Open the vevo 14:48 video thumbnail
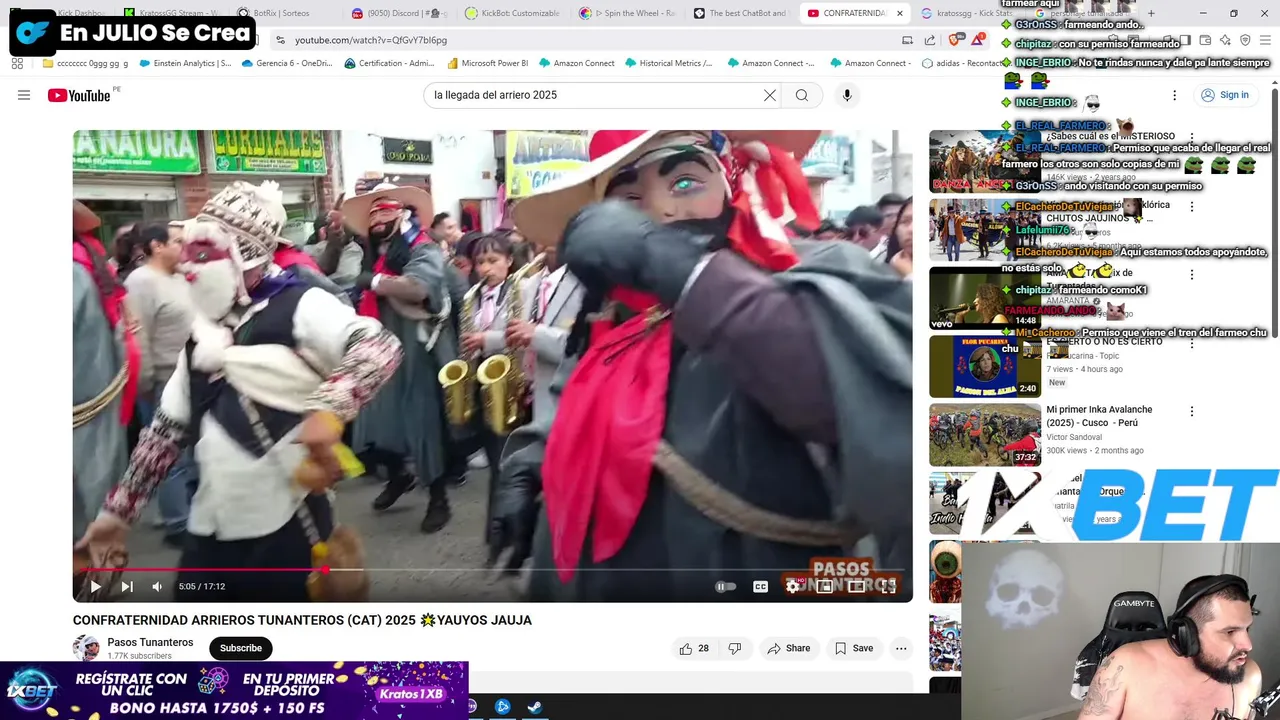The image size is (1280, 720). tap(984, 298)
